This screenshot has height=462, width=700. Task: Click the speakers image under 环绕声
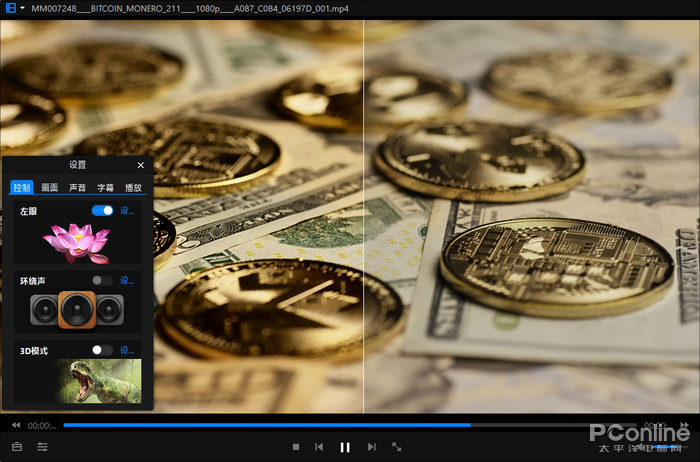[x=77, y=309]
